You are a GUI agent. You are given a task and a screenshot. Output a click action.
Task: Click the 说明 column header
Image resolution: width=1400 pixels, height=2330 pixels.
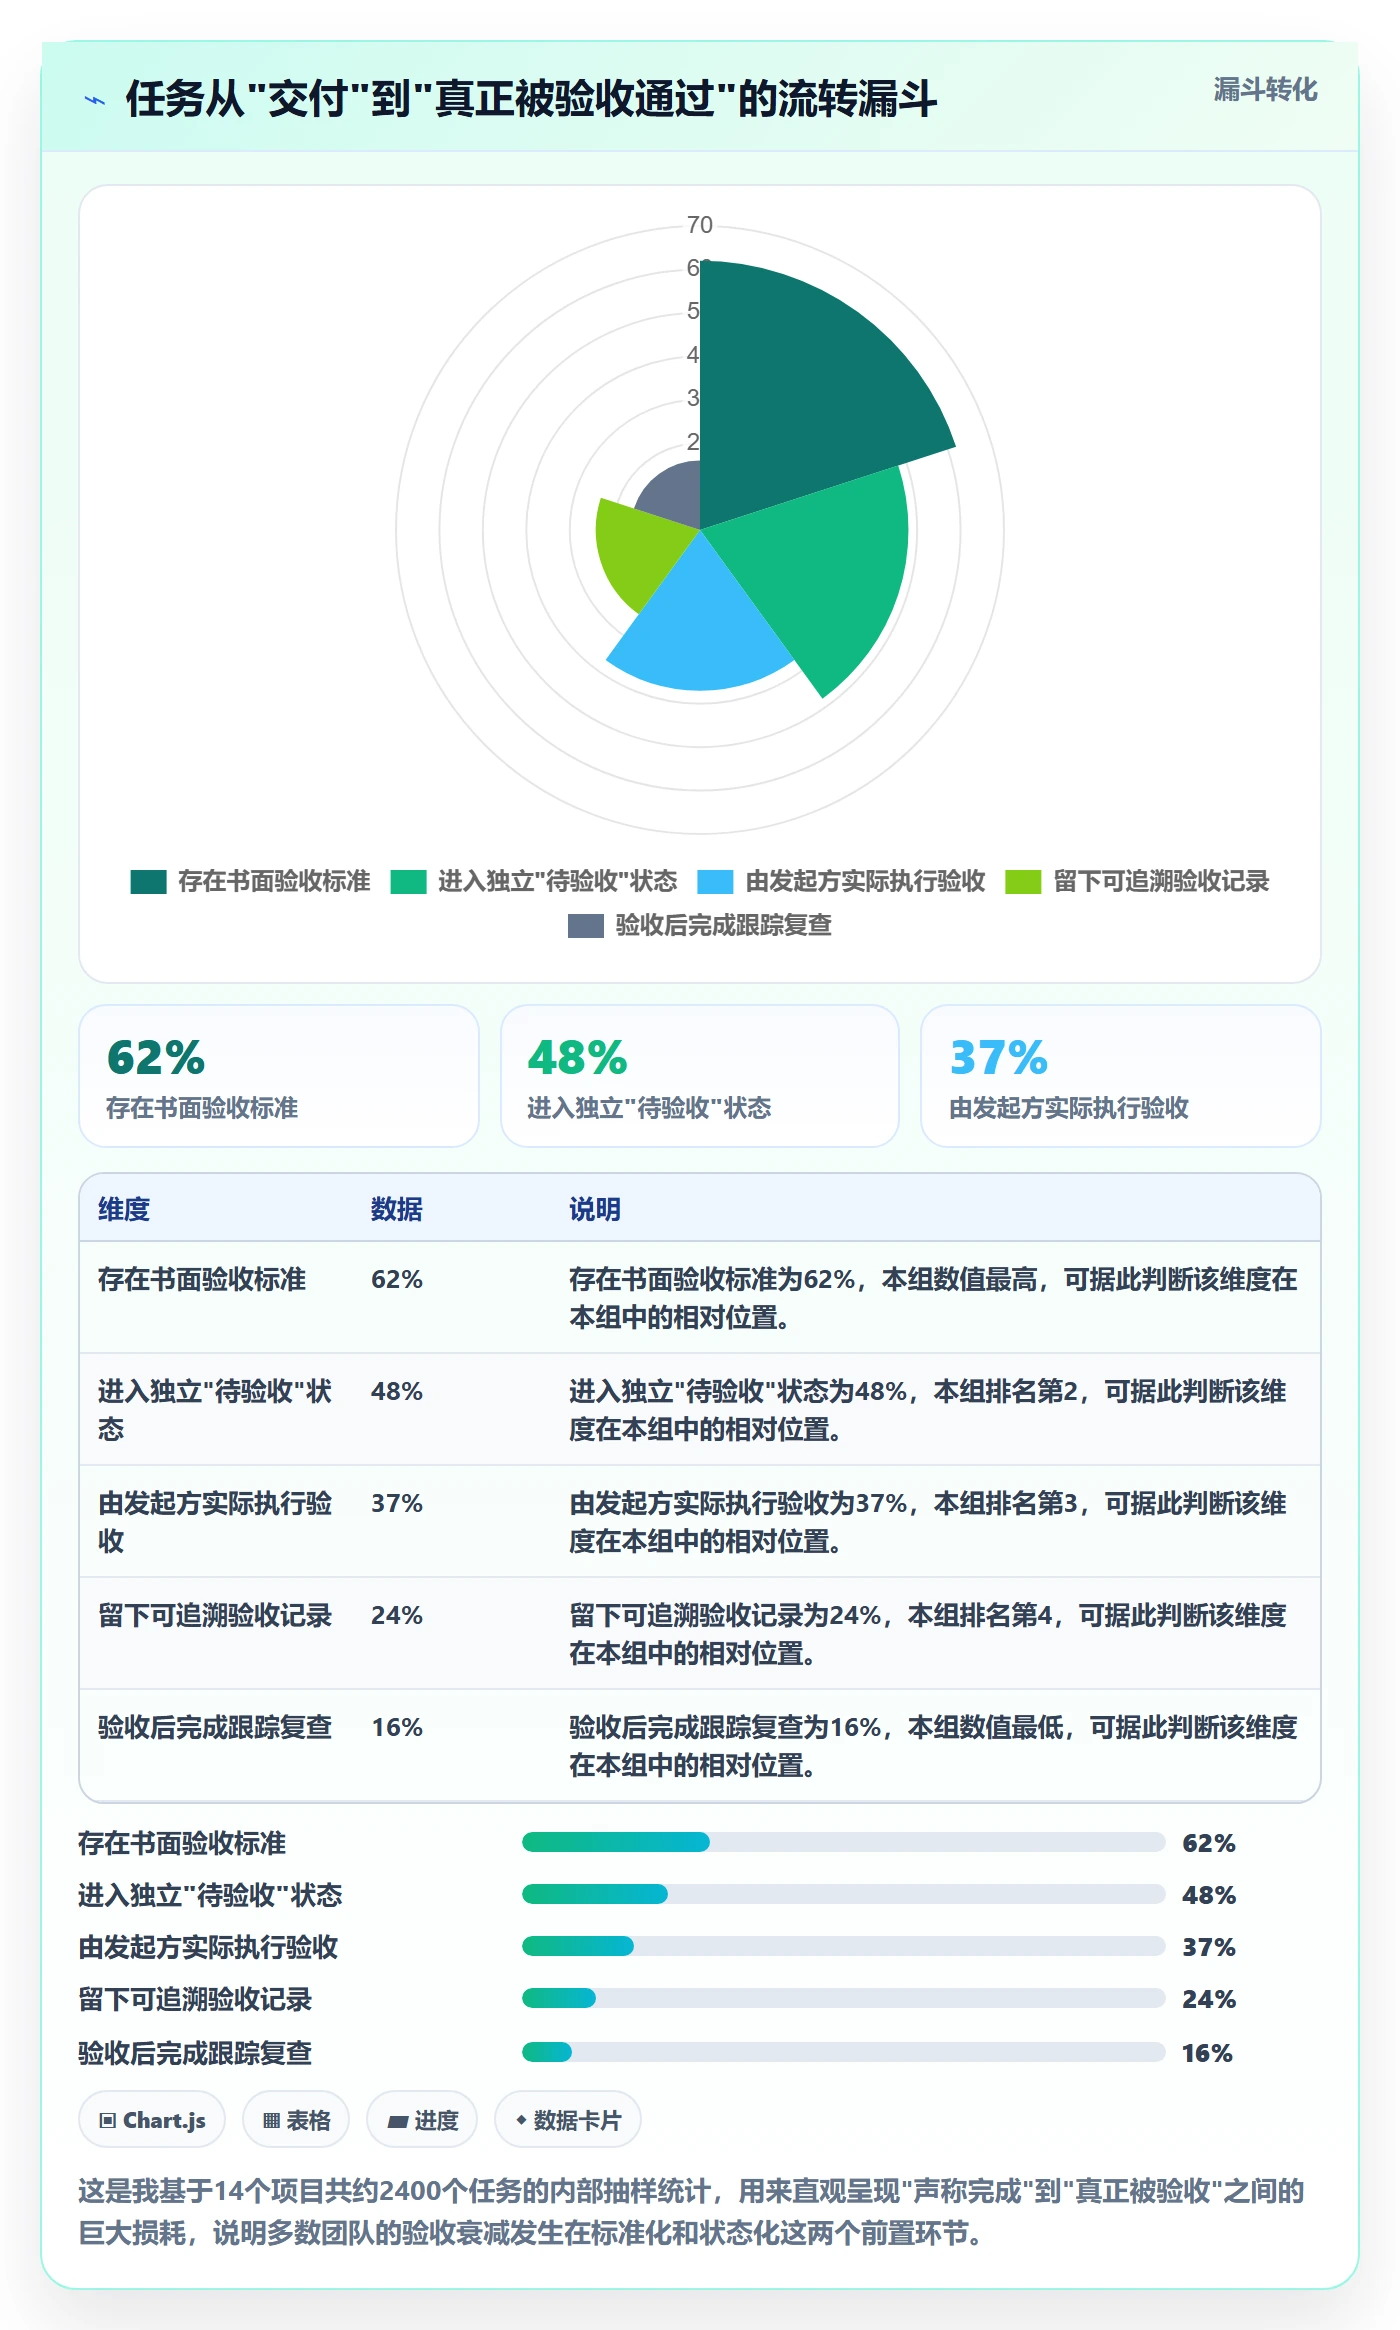tap(595, 1209)
